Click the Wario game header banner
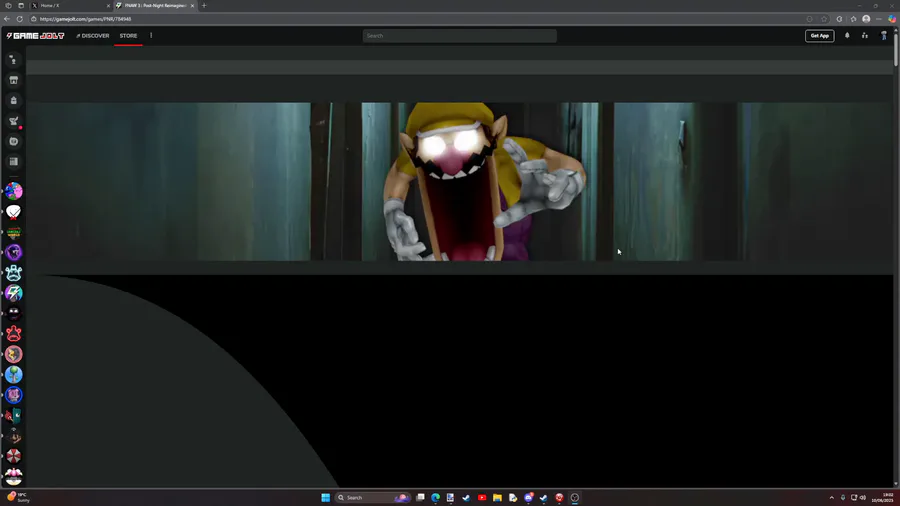 459,181
